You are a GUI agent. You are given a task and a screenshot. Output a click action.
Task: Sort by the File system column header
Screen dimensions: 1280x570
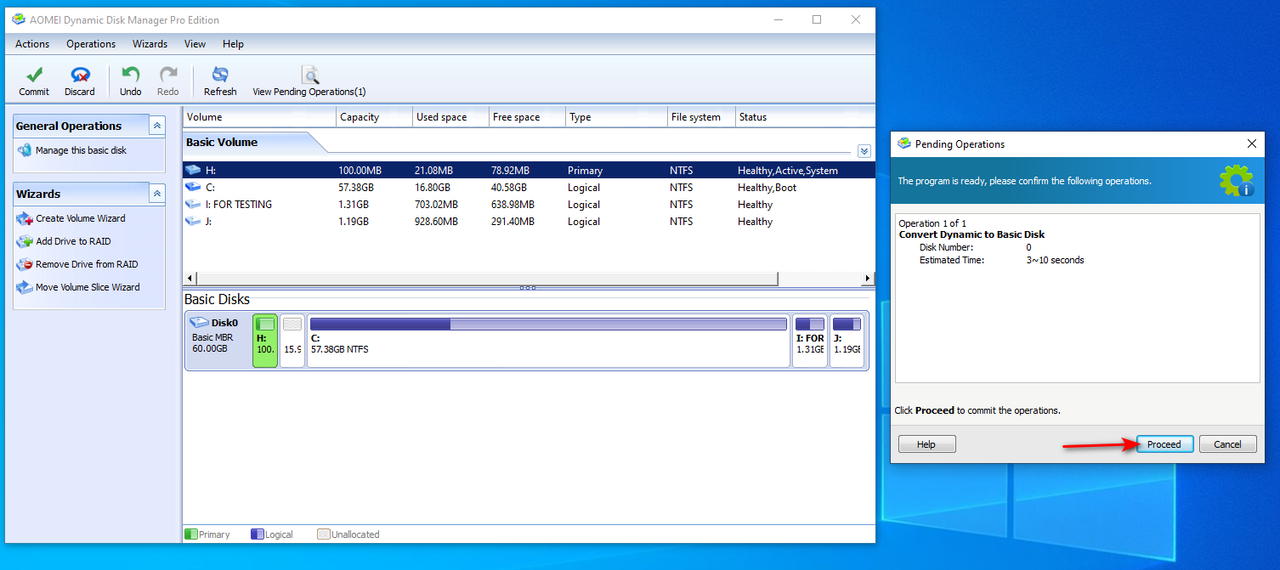point(702,117)
